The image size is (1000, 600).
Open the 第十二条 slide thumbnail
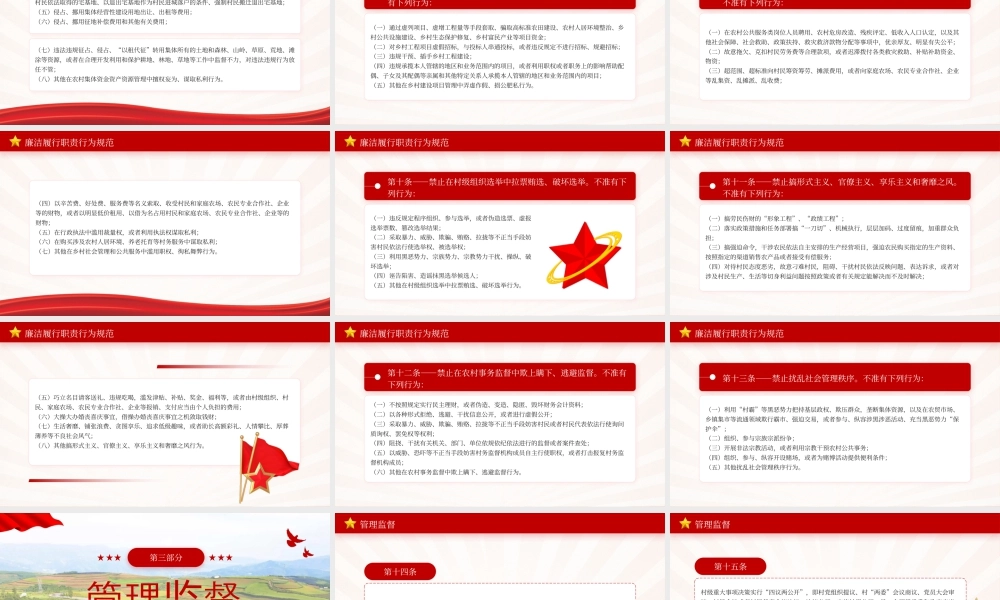[x=499, y=414]
